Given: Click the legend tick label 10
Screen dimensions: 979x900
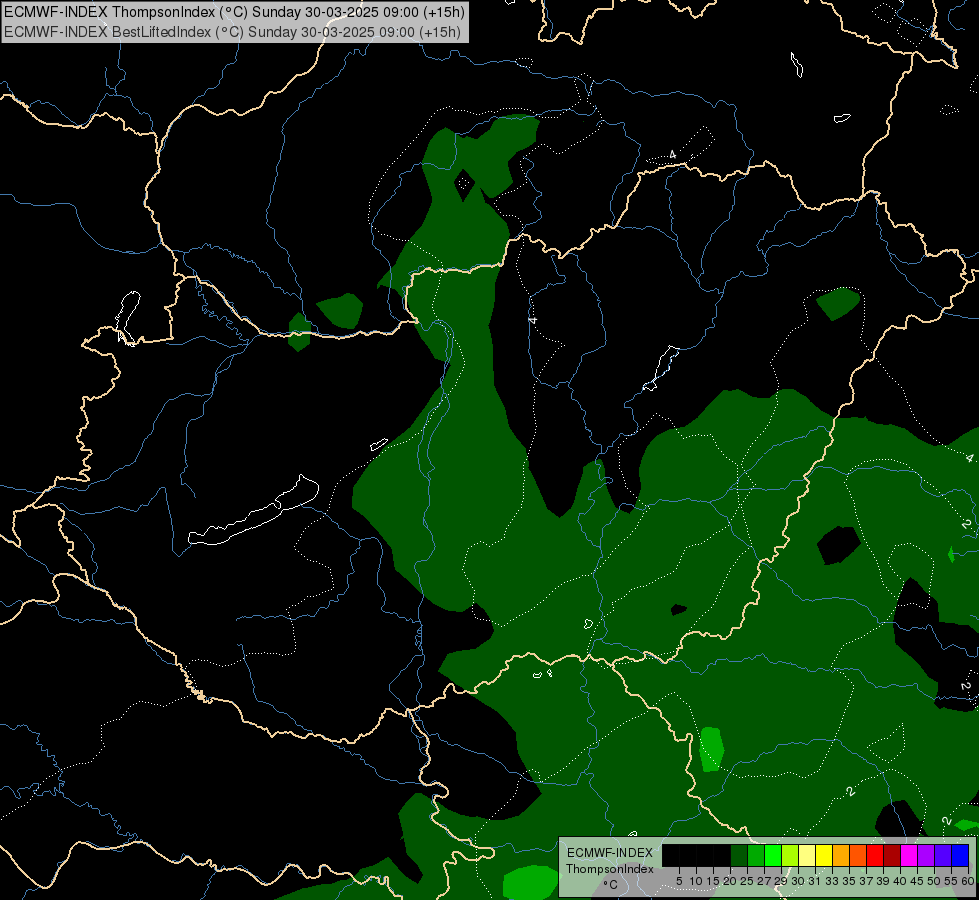Looking at the screenshot, I should [696, 881].
